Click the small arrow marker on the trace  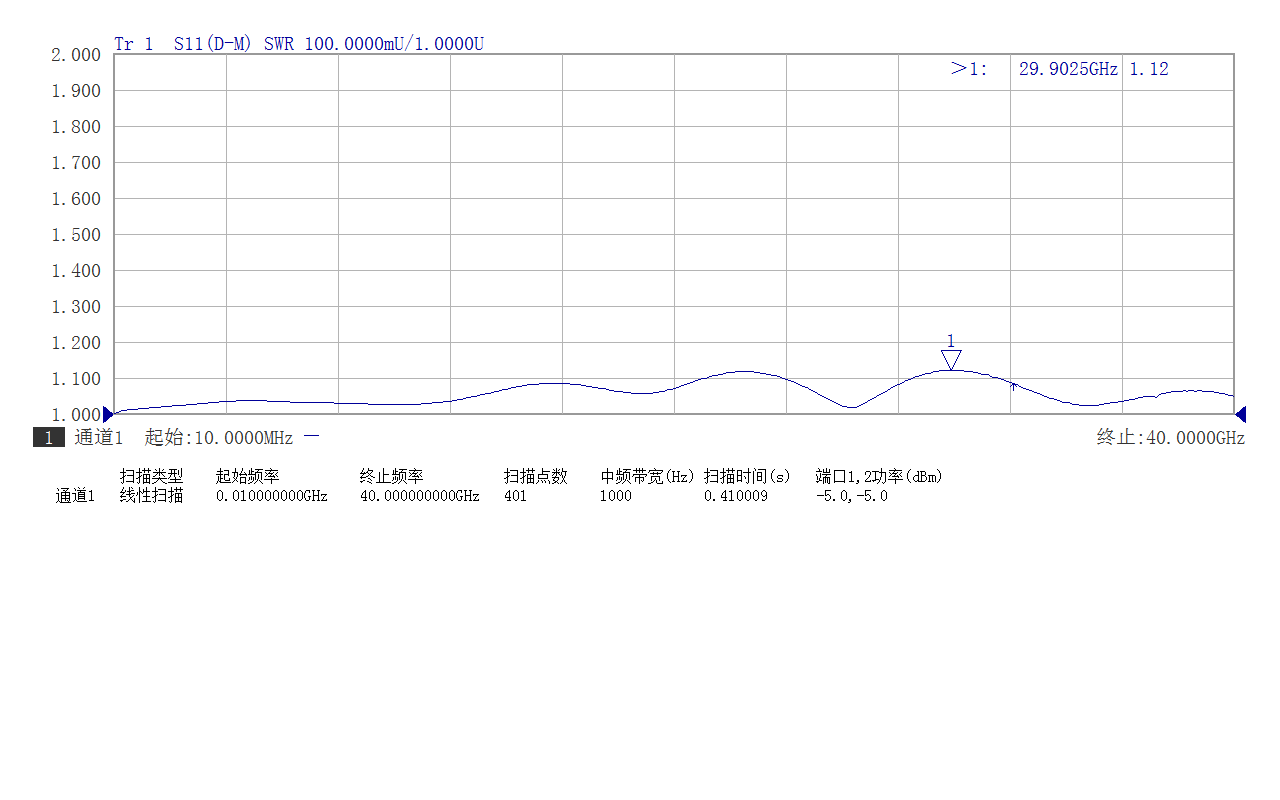(x=1013, y=385)
